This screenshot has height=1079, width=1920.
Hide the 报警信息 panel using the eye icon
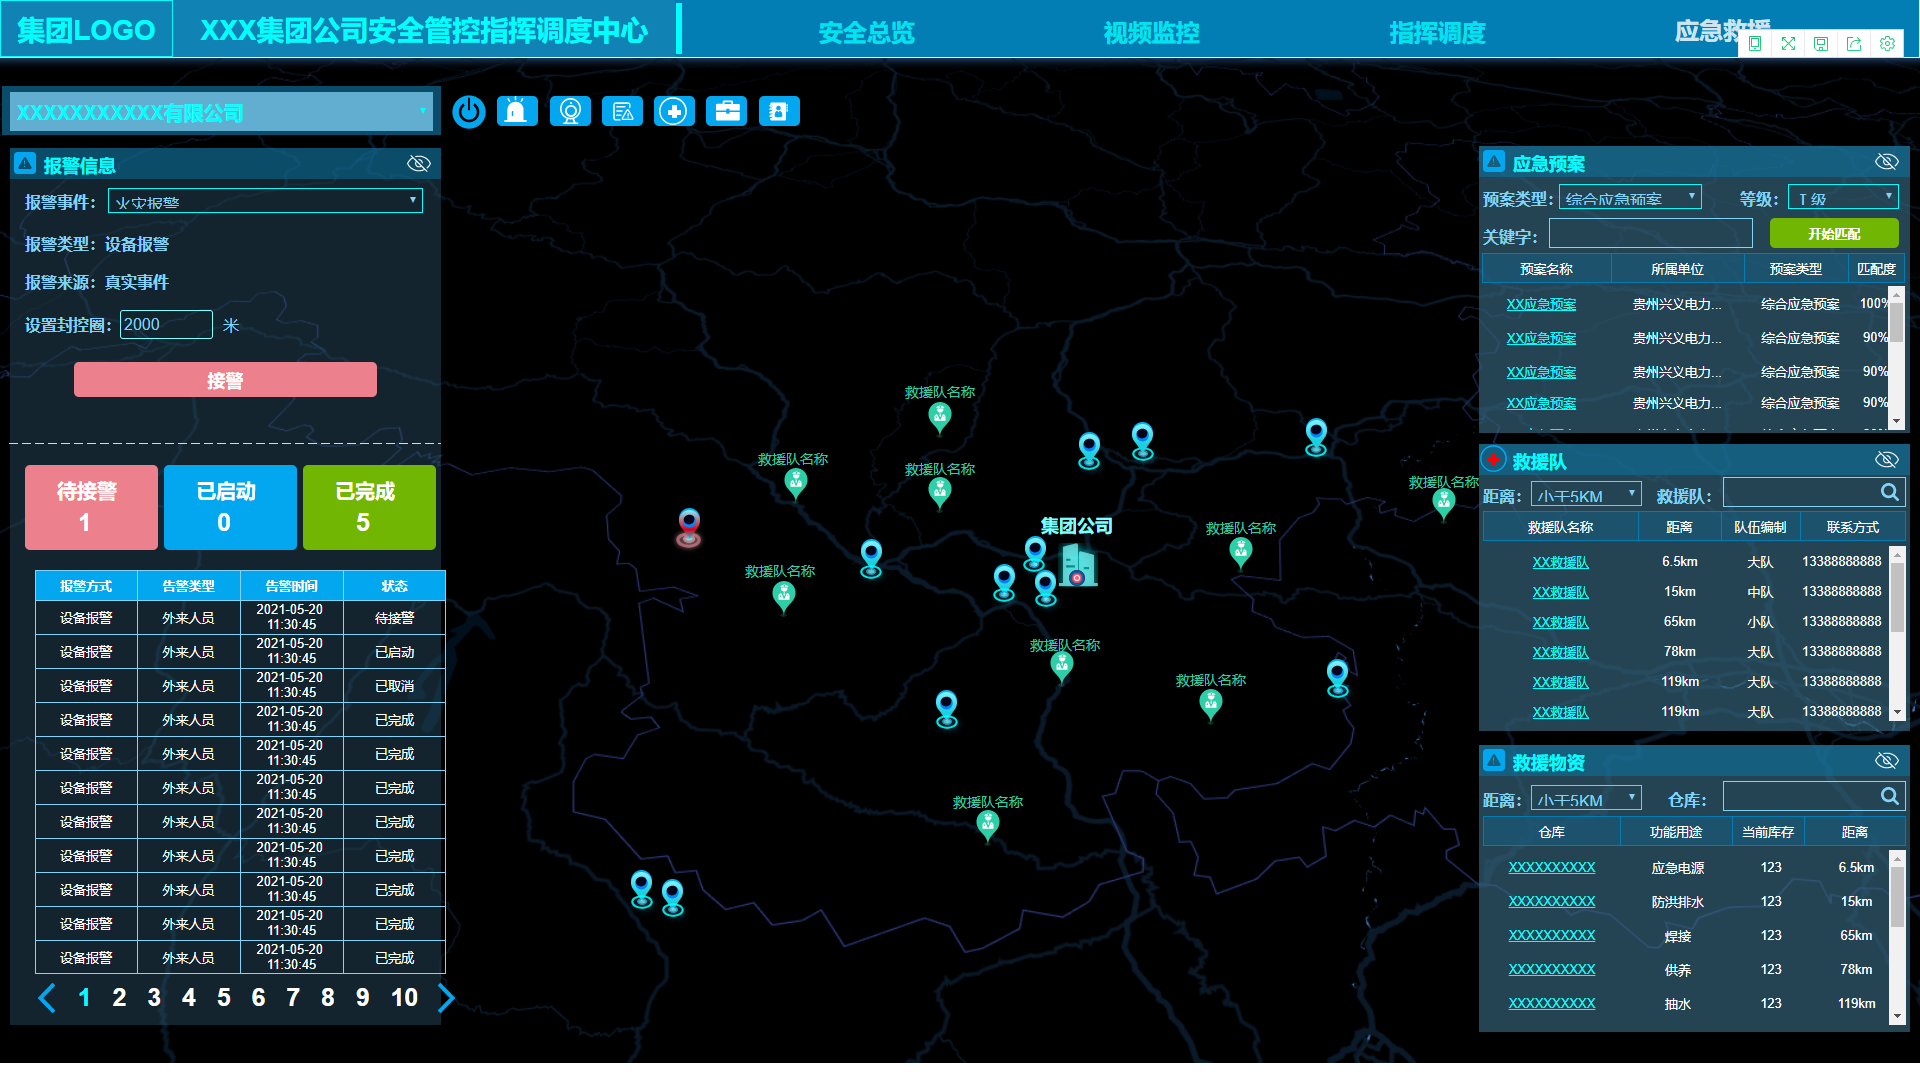click(419, 163)
